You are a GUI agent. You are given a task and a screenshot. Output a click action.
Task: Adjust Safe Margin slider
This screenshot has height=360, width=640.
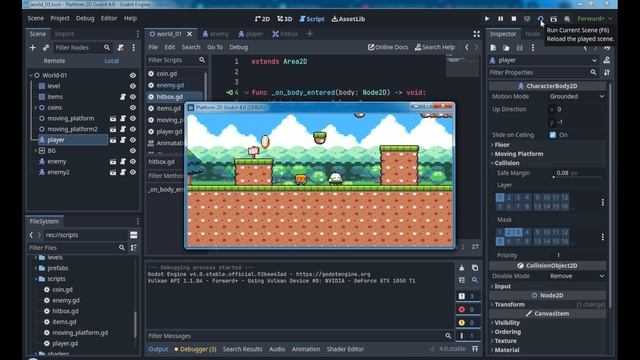577,177
